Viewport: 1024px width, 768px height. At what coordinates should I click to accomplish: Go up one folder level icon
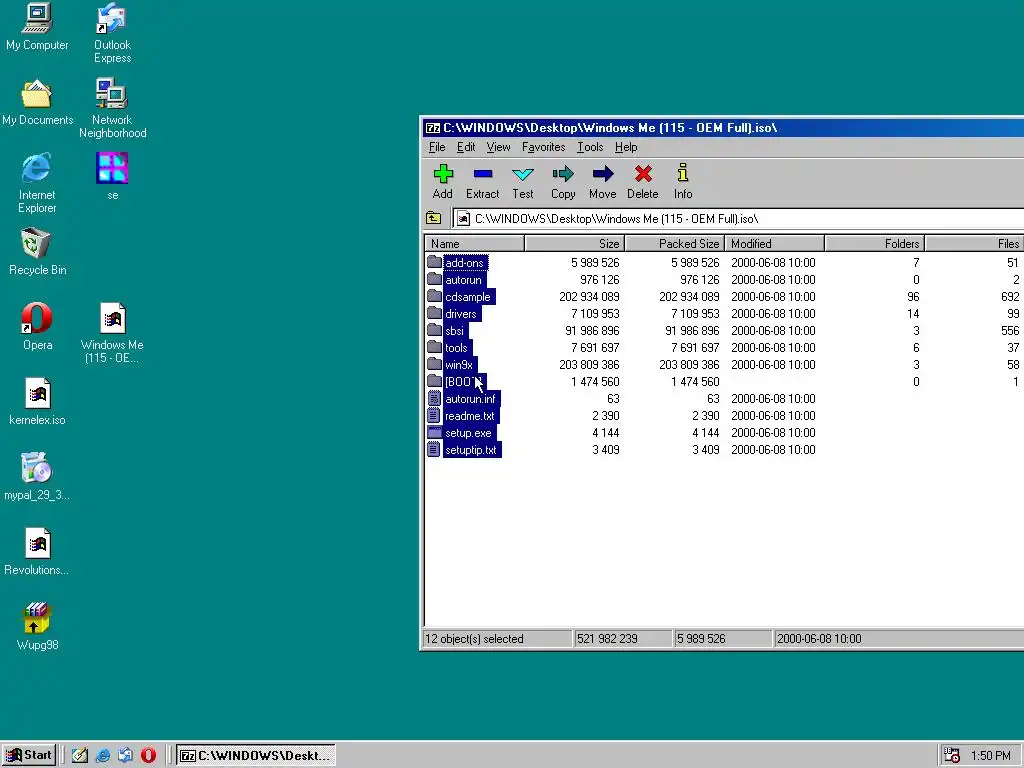coord(434,218)
